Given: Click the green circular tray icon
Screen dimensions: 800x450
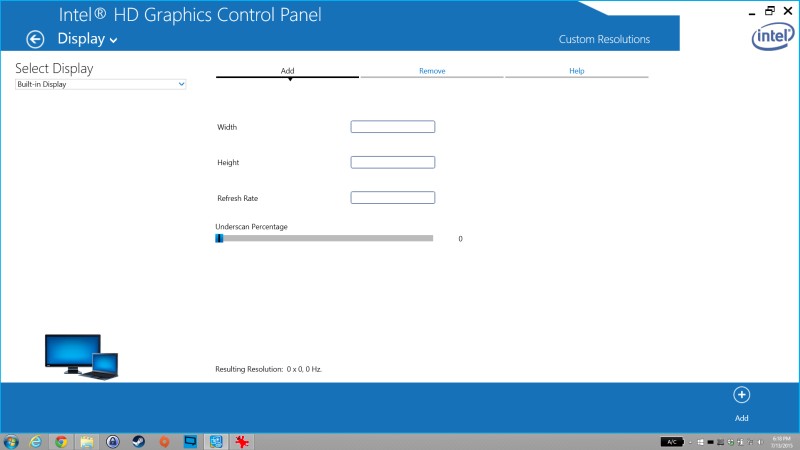Looking at the screenshot, I should (731, 442).
